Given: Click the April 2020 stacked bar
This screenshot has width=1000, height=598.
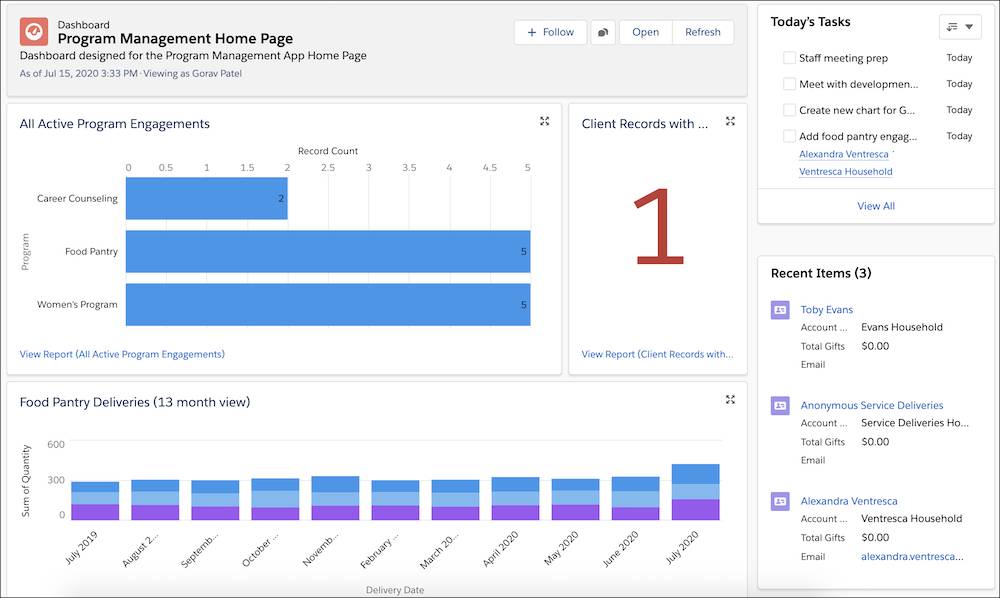Looking at the screenshot, I should click(x=515, y=499).
